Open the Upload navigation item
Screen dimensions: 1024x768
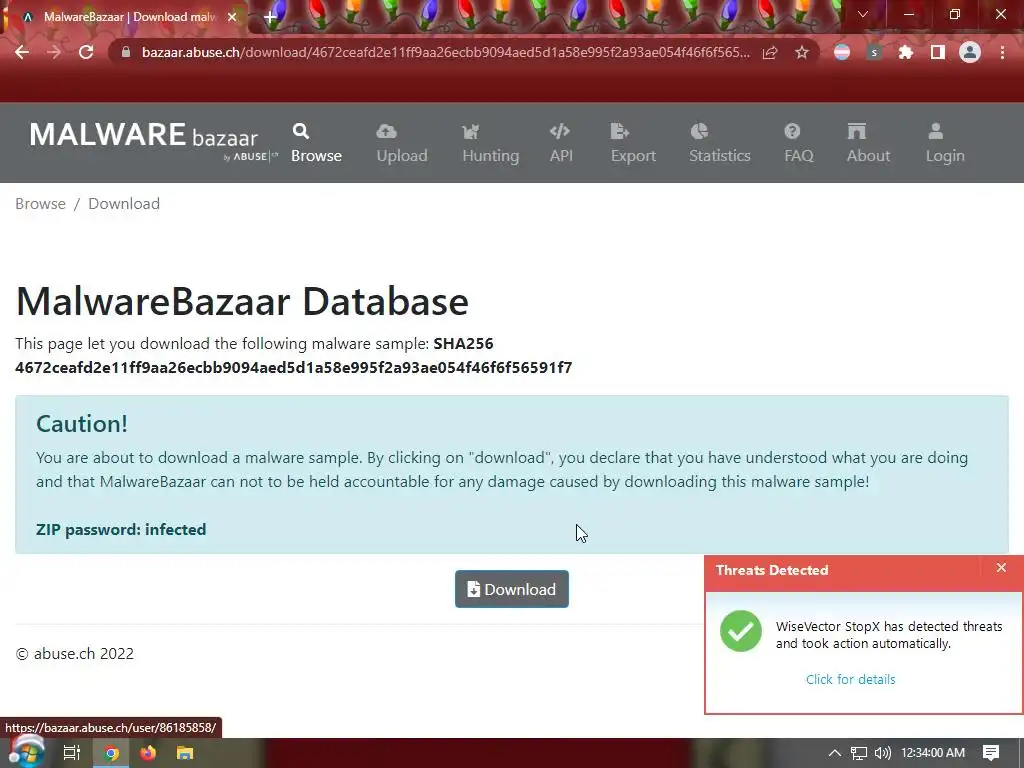tap(402, 143)
